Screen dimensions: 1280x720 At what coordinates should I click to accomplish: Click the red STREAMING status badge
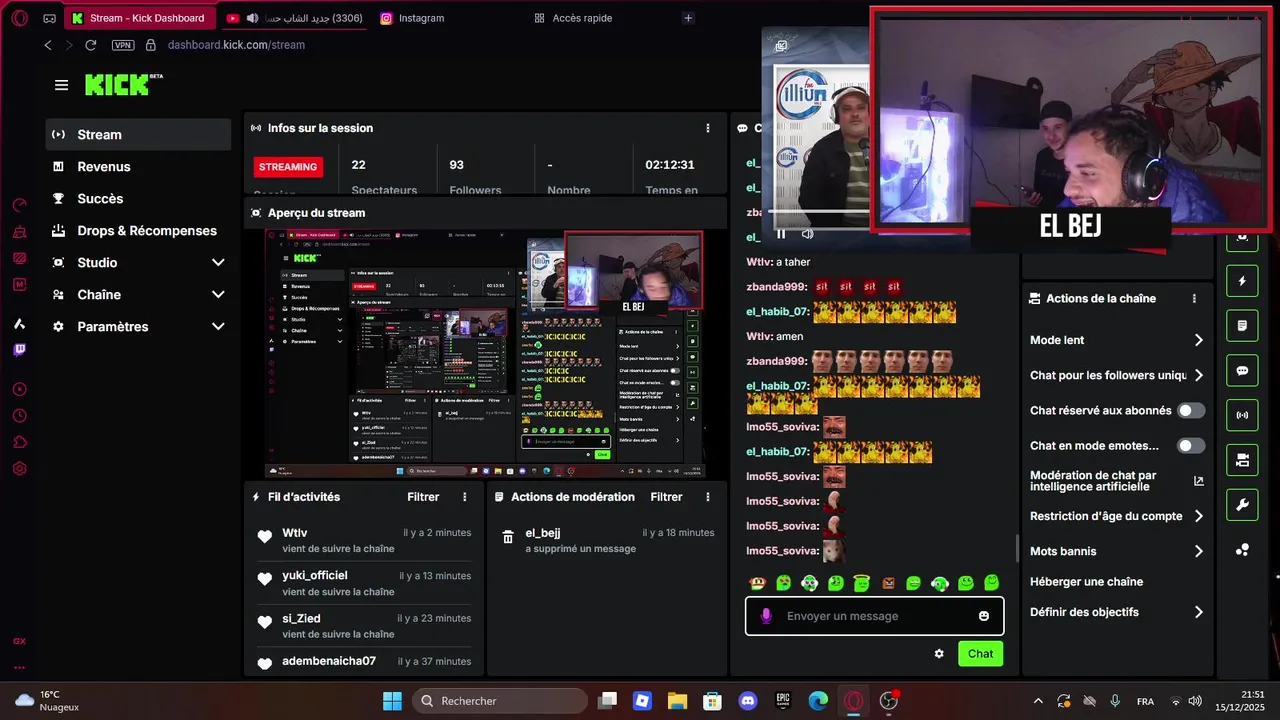(x=288, y=167)
